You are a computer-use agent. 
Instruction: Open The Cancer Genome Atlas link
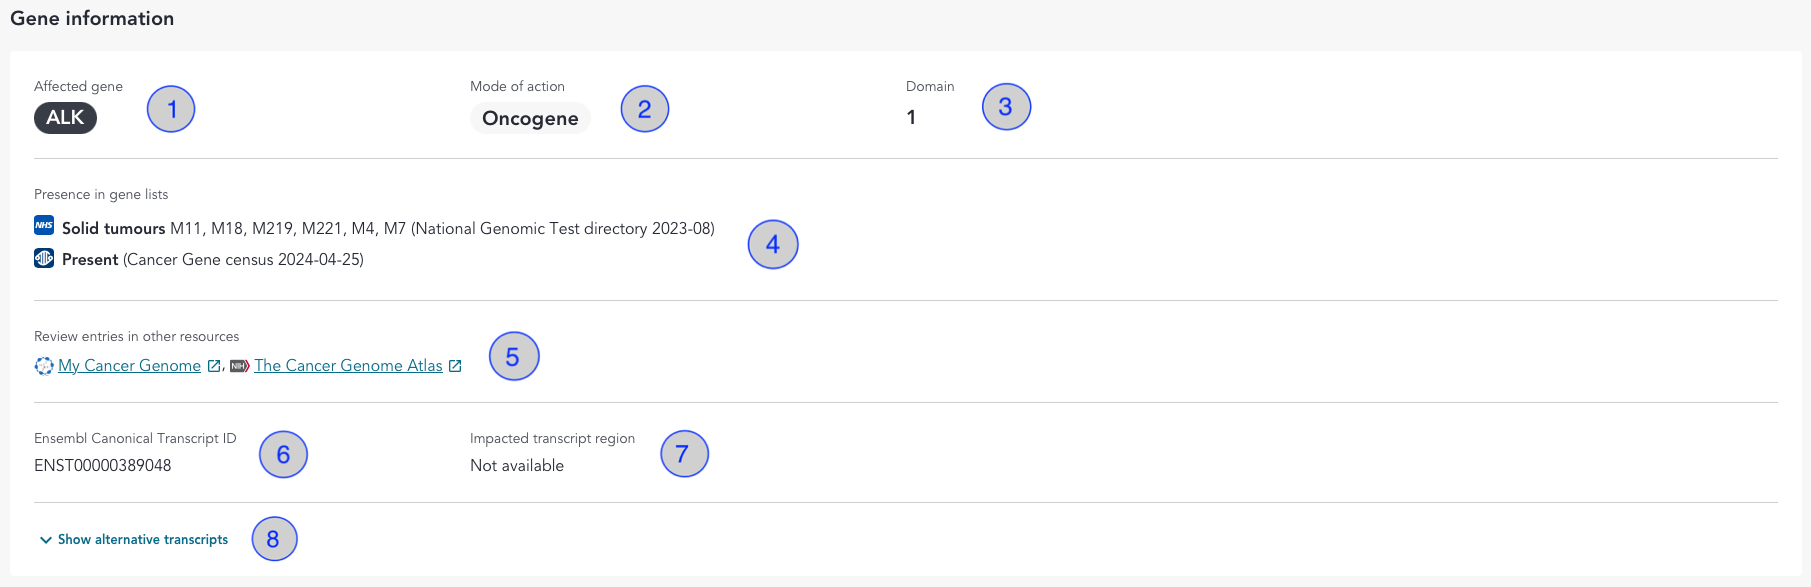[348, 366]
